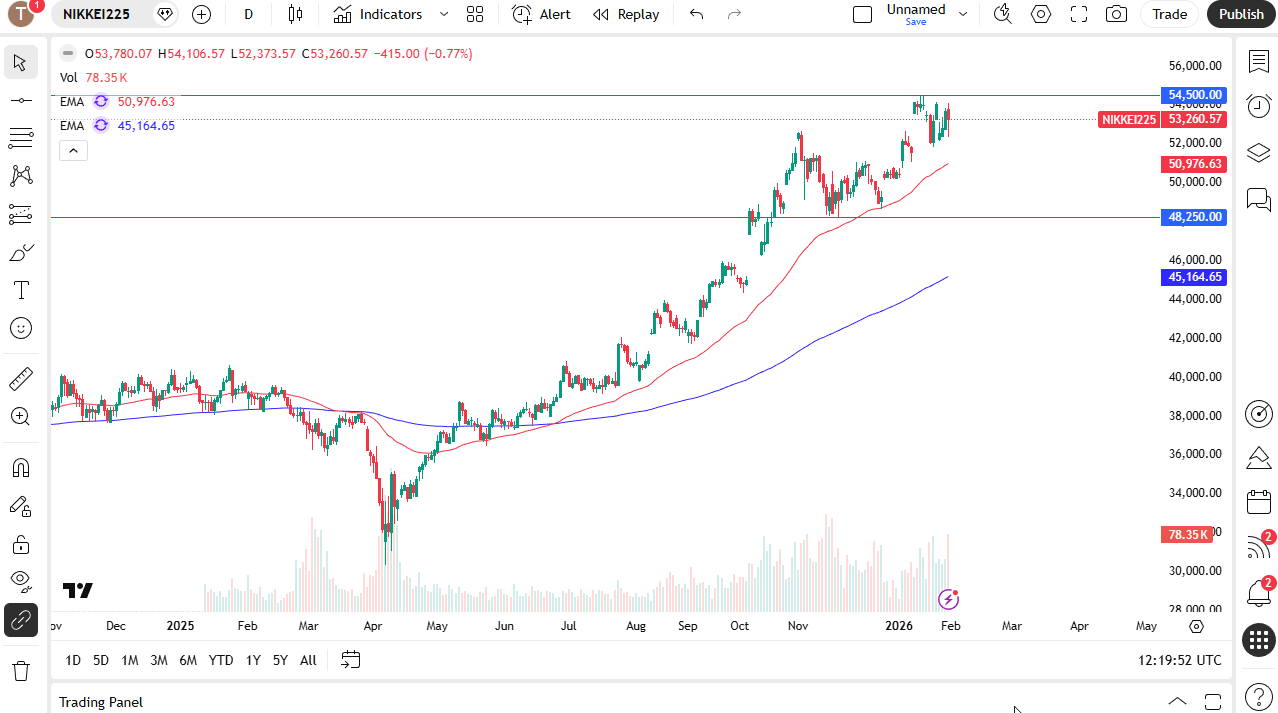1278x713 pixels.
Task: Open the products dial pad grid
Action: pyautogui.click(x=1259, y=640)
